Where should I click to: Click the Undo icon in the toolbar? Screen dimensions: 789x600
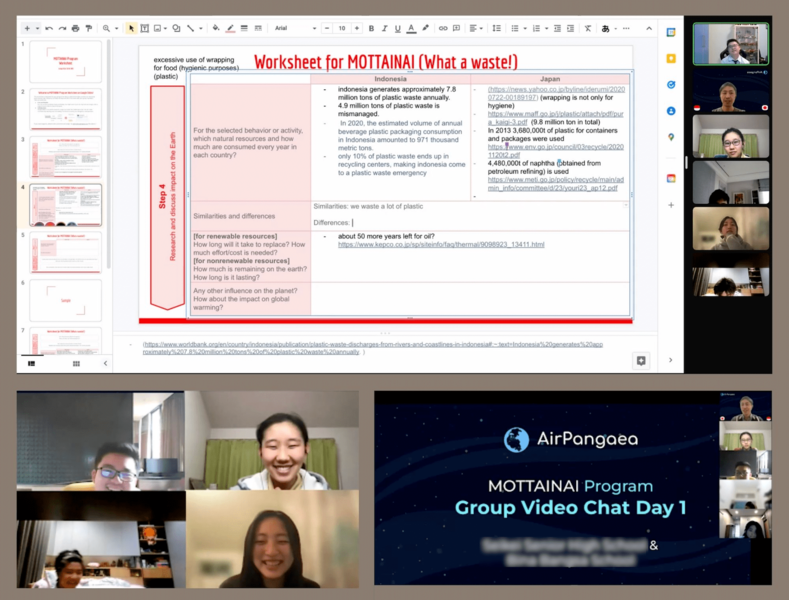(47, 28)
